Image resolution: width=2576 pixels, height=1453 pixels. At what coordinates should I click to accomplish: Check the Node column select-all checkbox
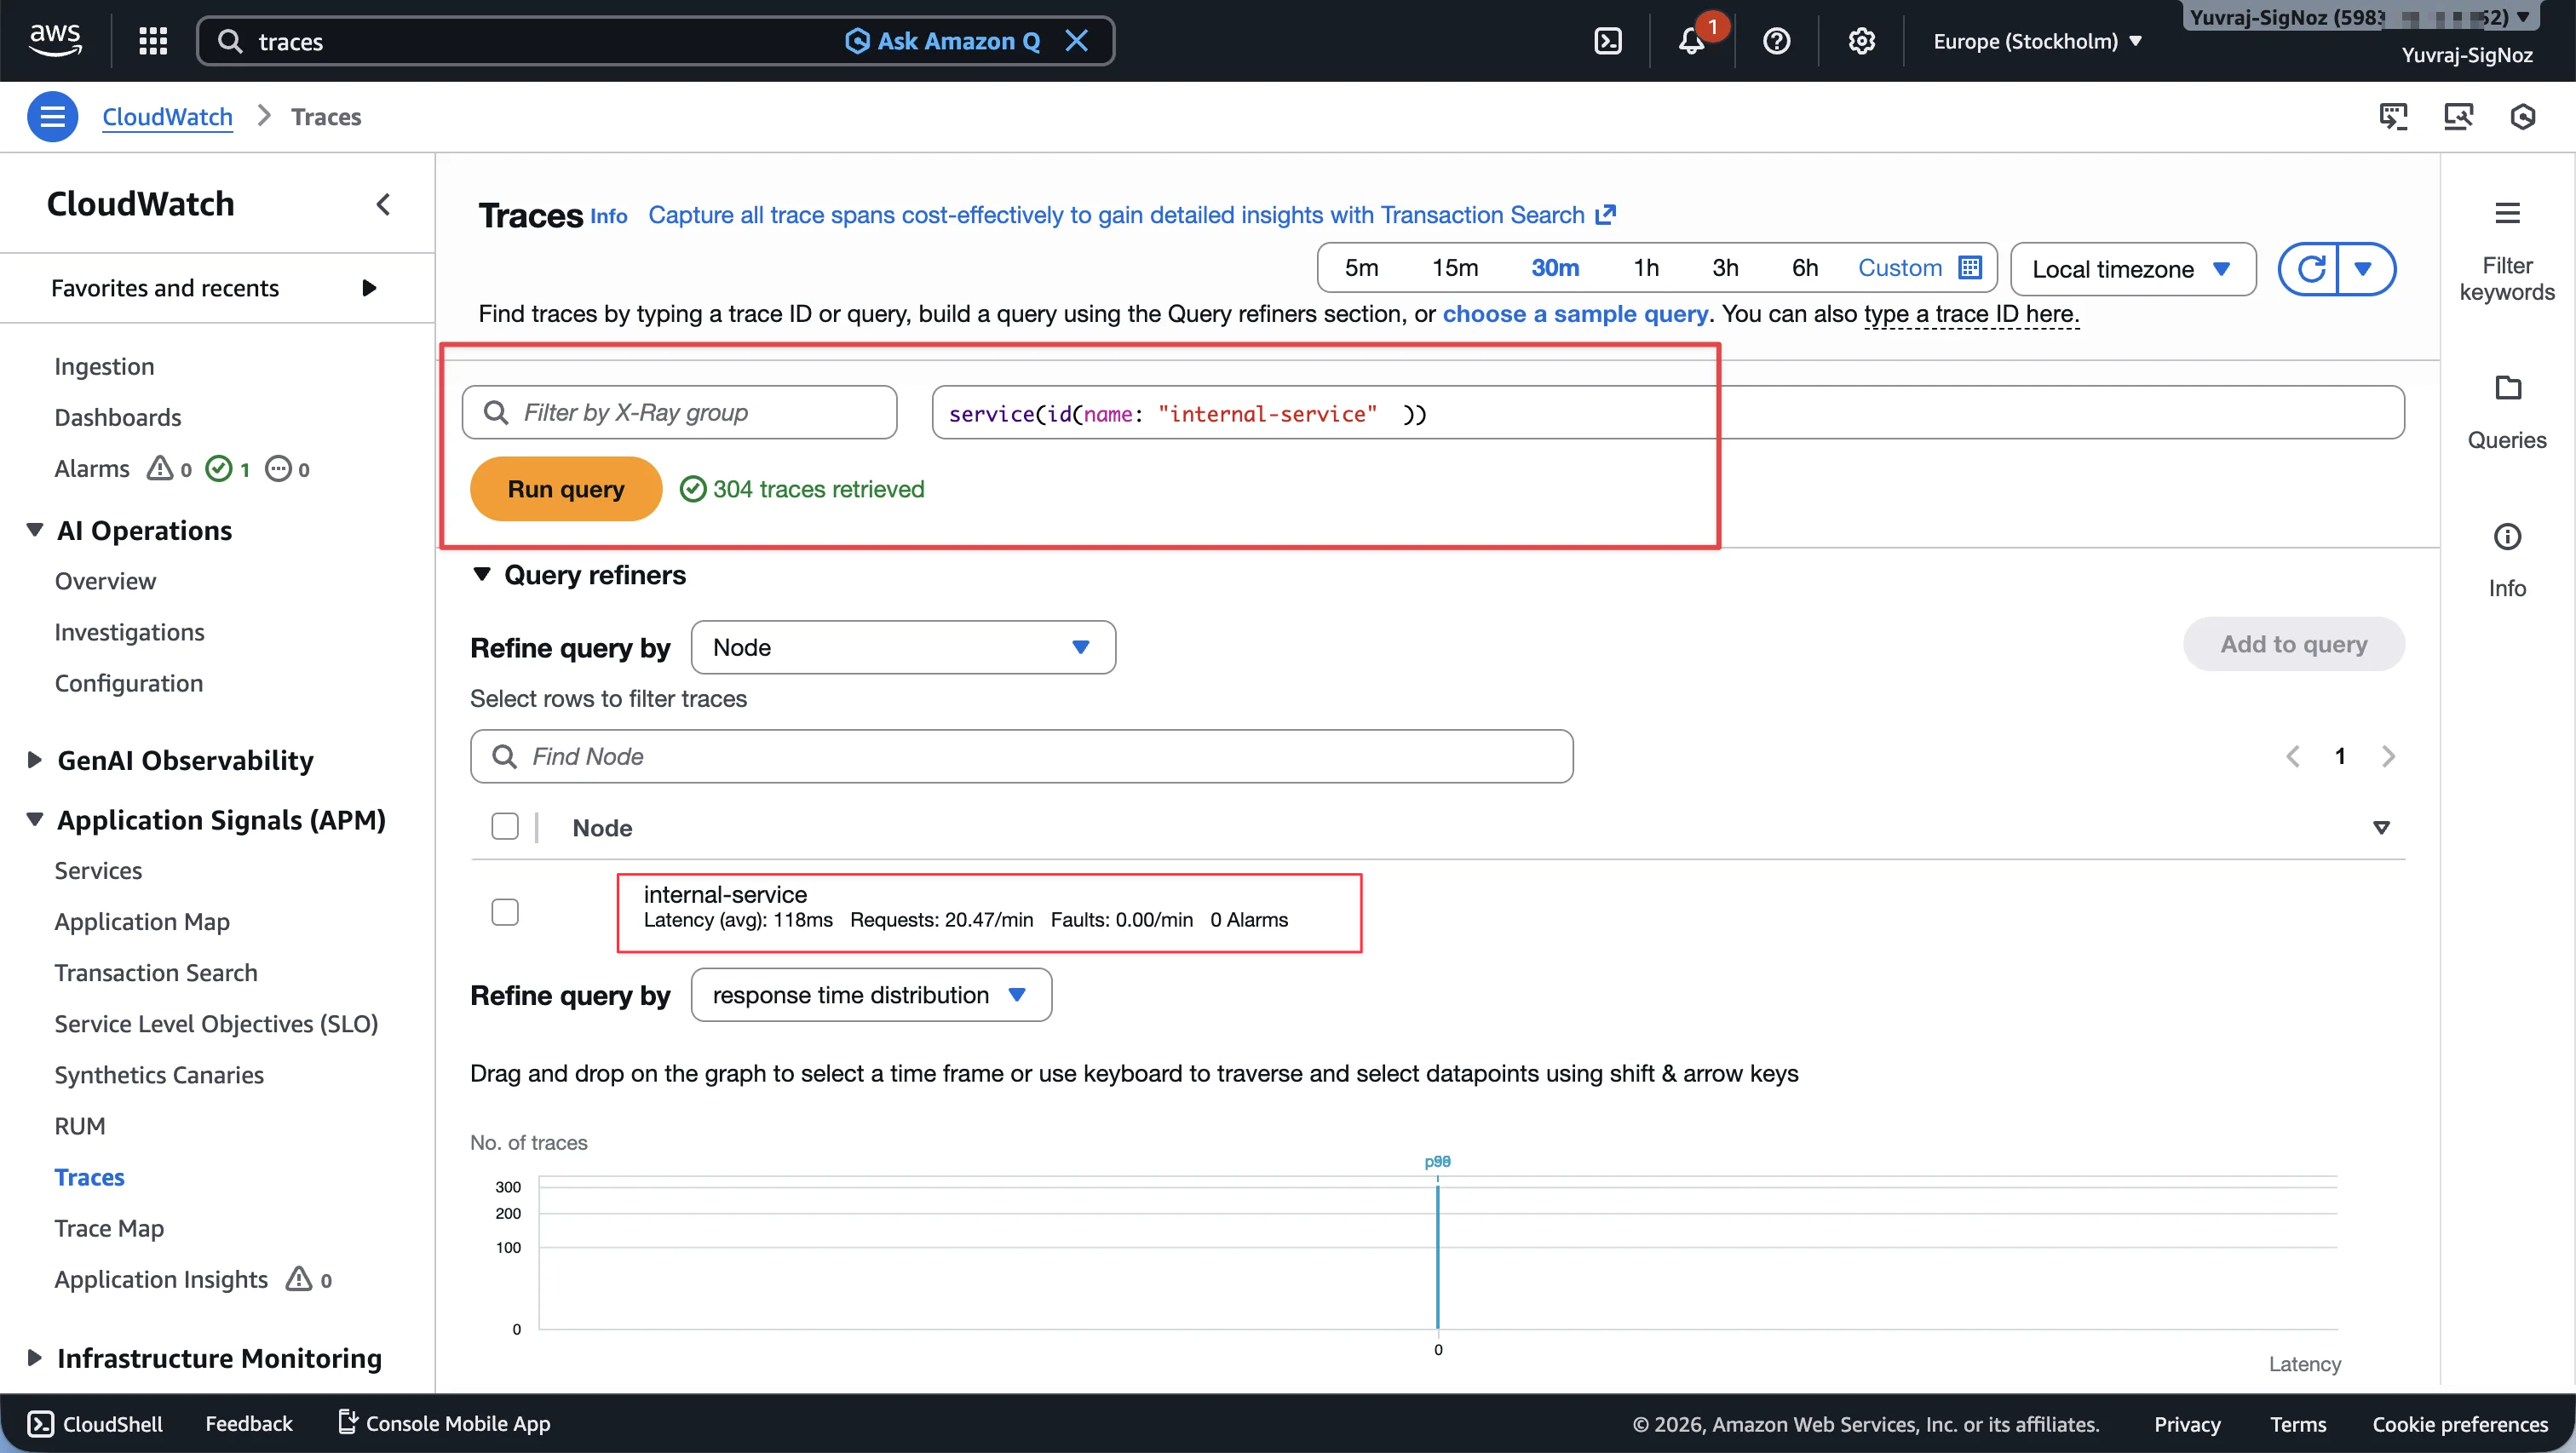click(x=505, y=826)
